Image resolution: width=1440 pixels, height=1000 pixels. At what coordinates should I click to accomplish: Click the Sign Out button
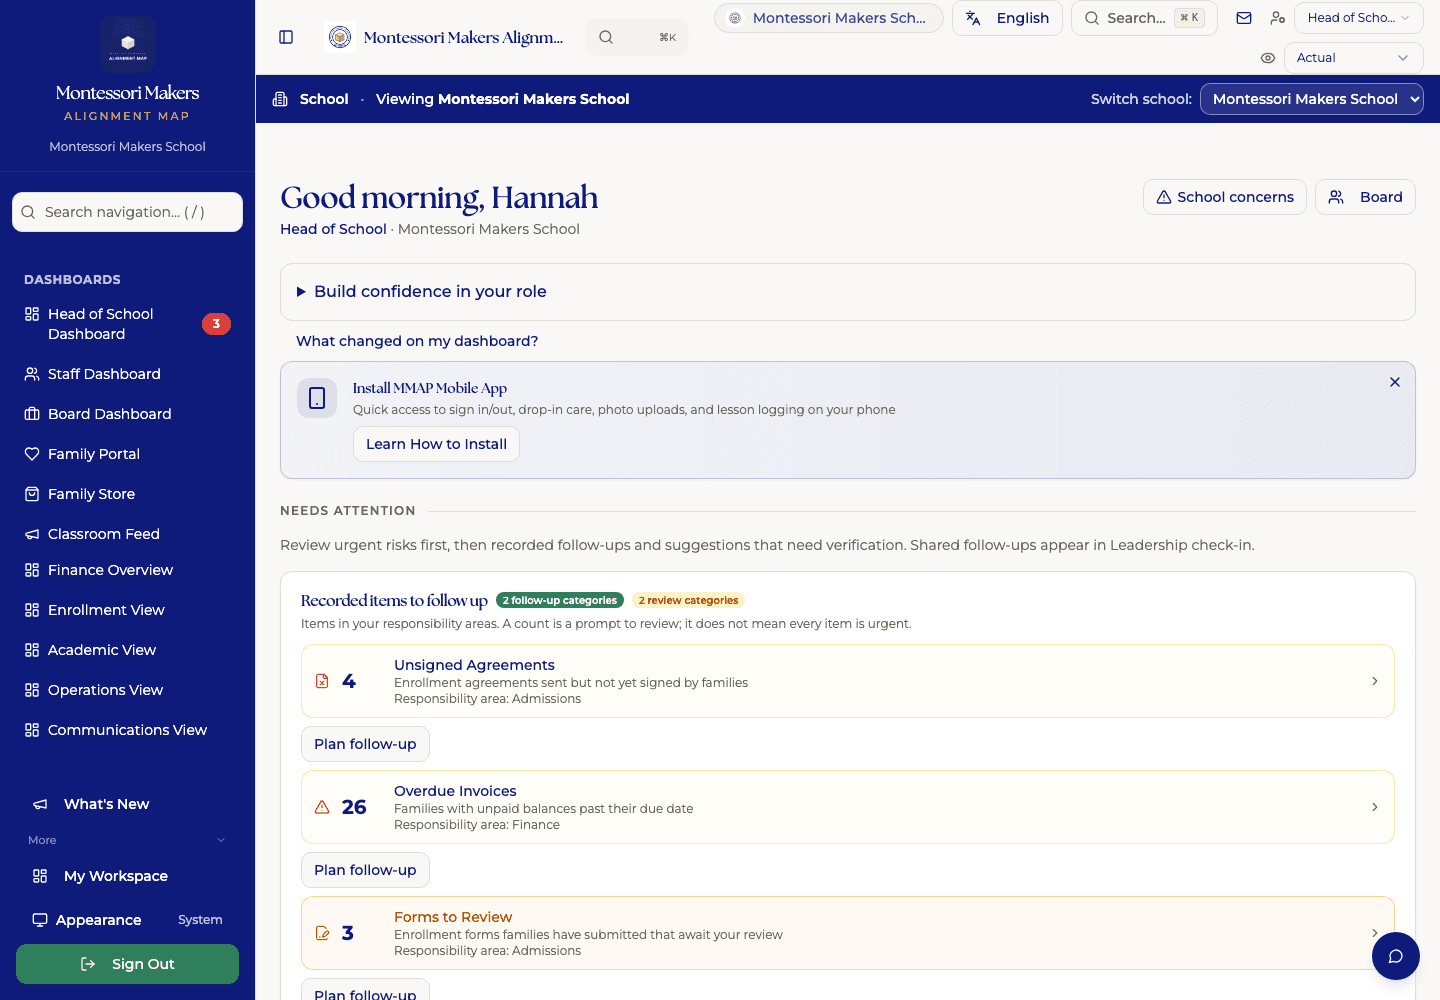(127, 964)
